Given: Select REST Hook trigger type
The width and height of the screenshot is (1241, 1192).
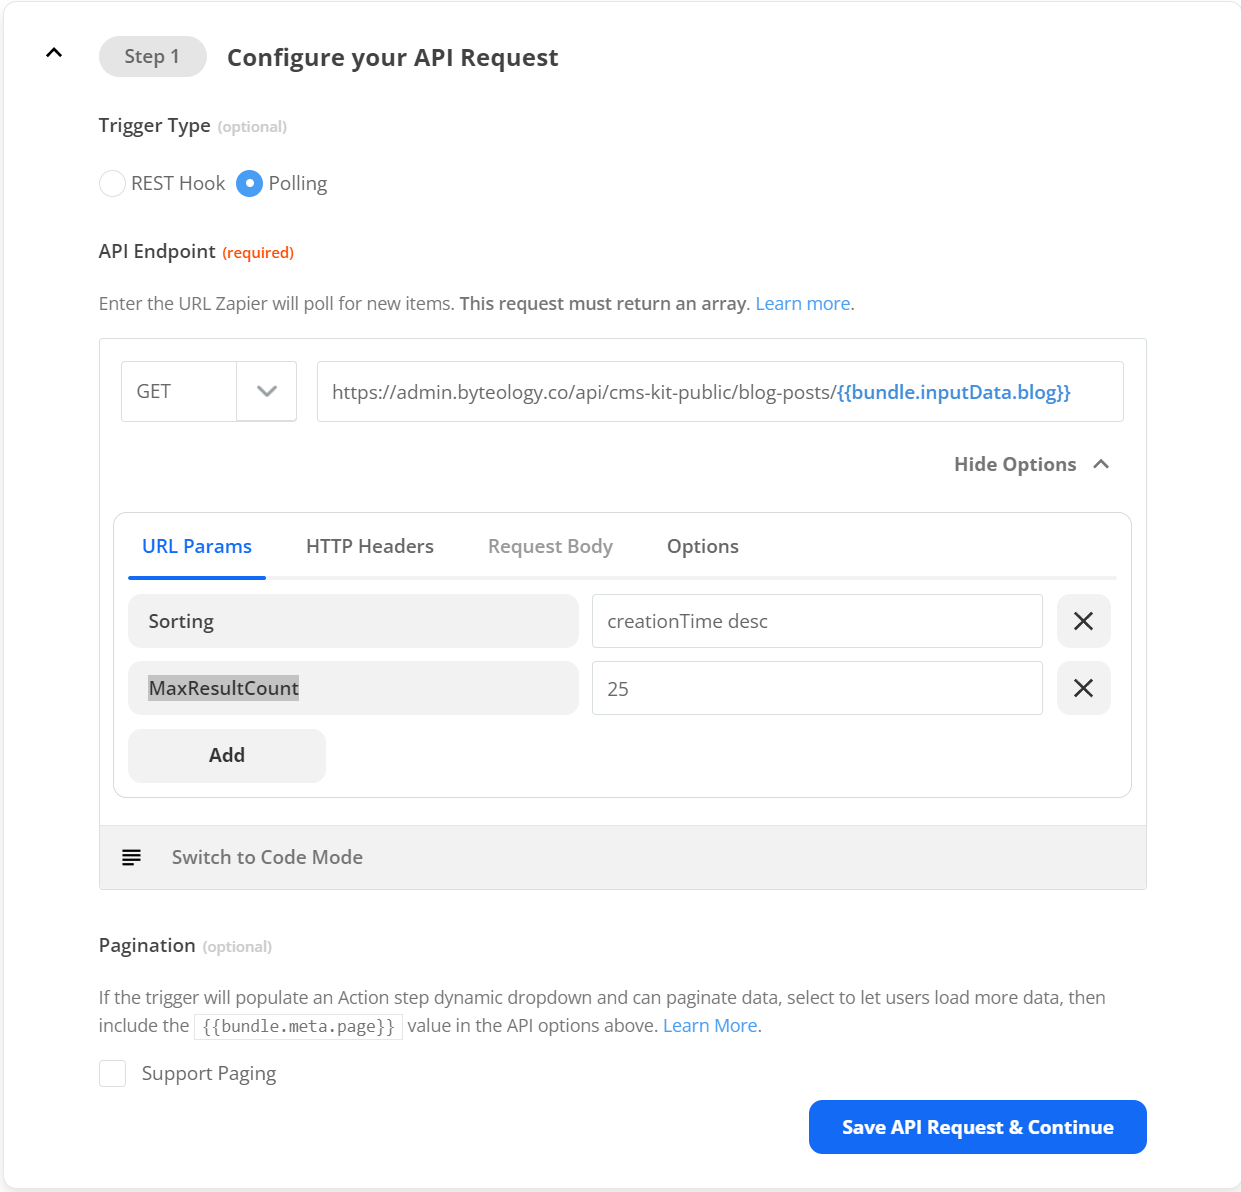Looking at the screenshot, I should coord(112,184).
